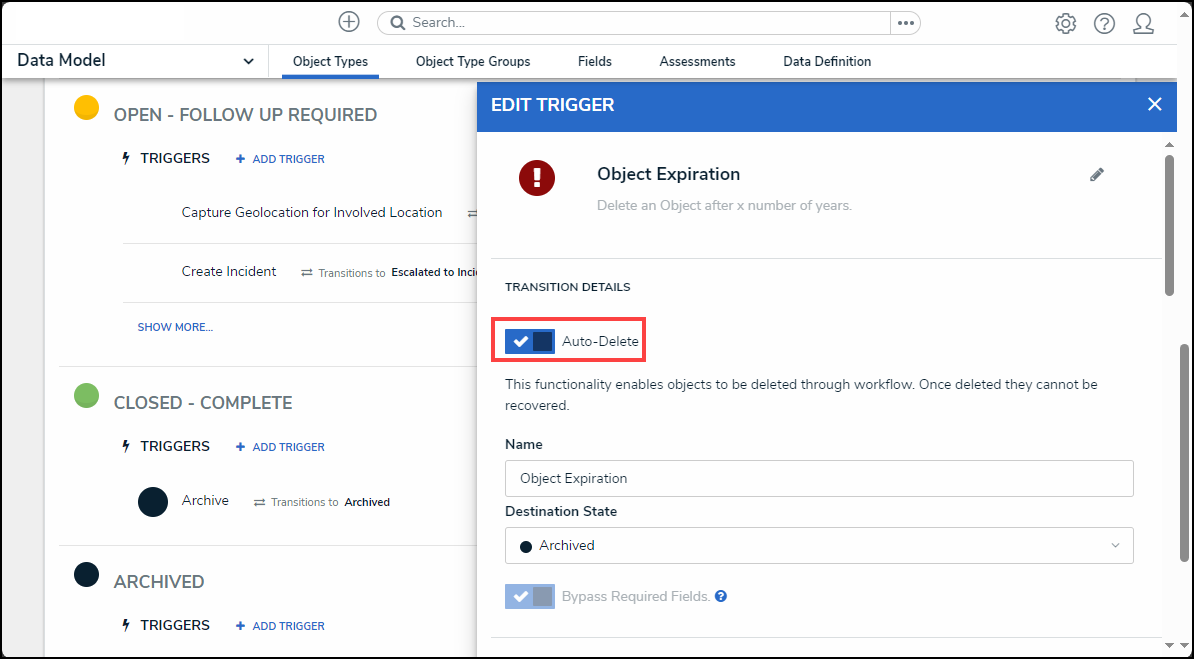Open the help question mark icon
The height and width of the screenshot is (659, 1194).
point(1104,24)
